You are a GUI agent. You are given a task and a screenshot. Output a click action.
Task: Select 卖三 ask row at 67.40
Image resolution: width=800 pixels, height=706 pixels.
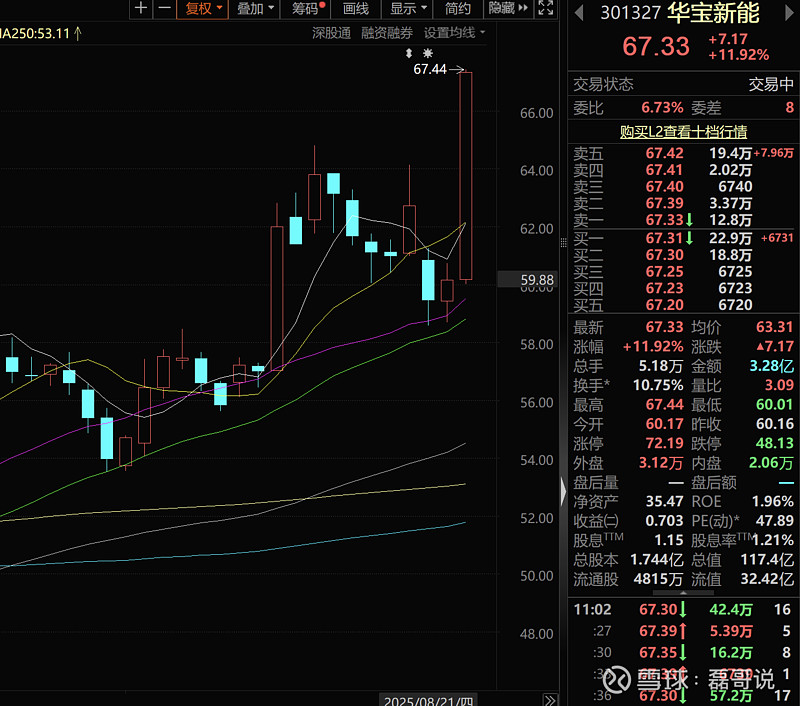pyautogui.click(x=683, y=187)
